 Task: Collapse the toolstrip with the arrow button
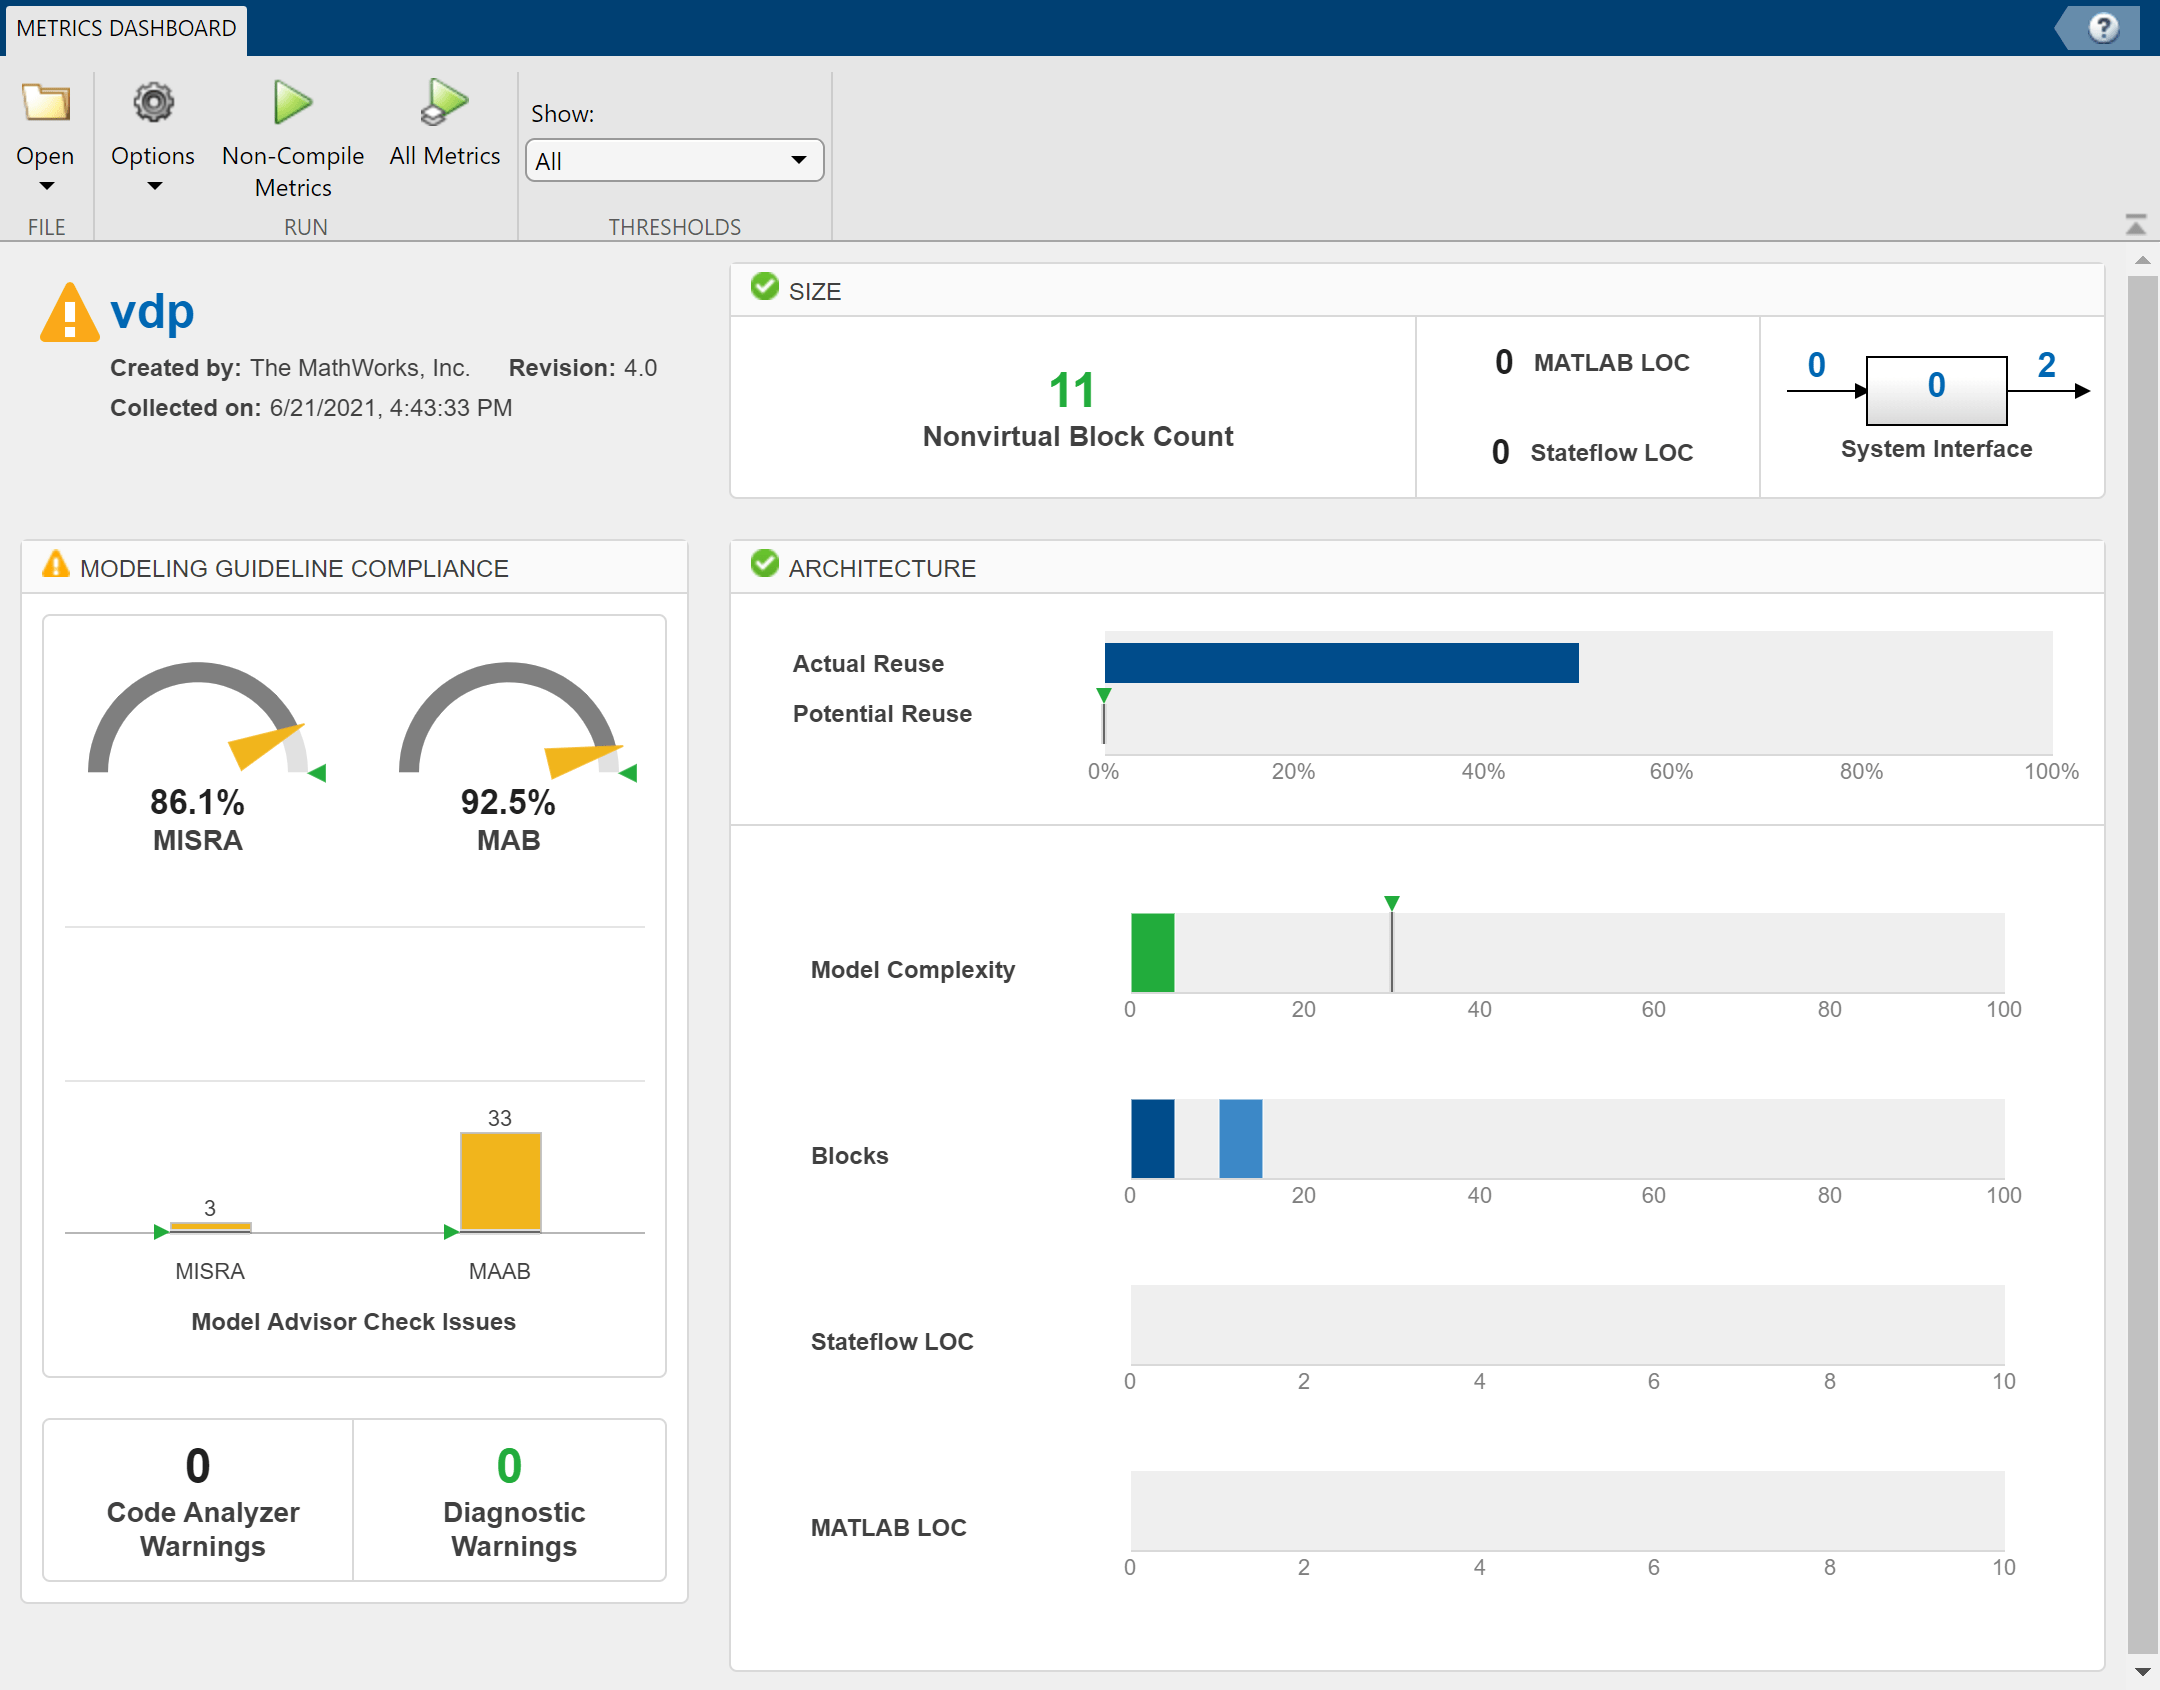pos(2135,225)
